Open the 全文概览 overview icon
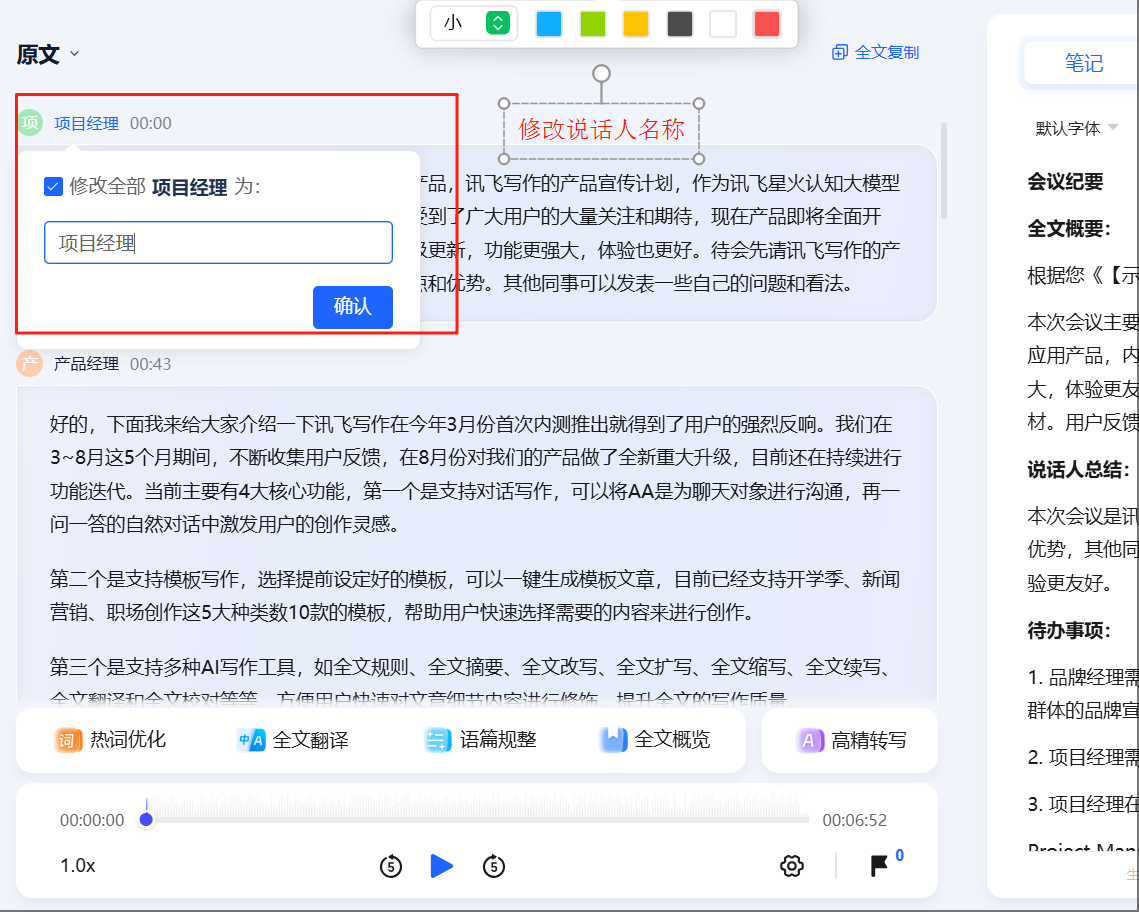The image size is (1139, 912). coord(613,740)
